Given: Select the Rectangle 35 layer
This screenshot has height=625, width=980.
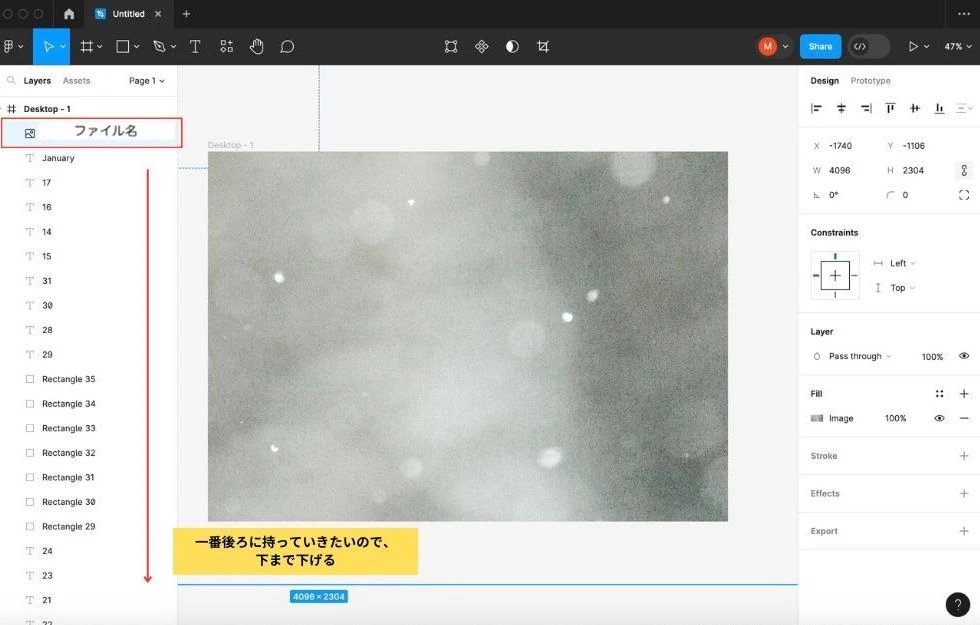Looking at the screenshot, I should tap(69, 379).
